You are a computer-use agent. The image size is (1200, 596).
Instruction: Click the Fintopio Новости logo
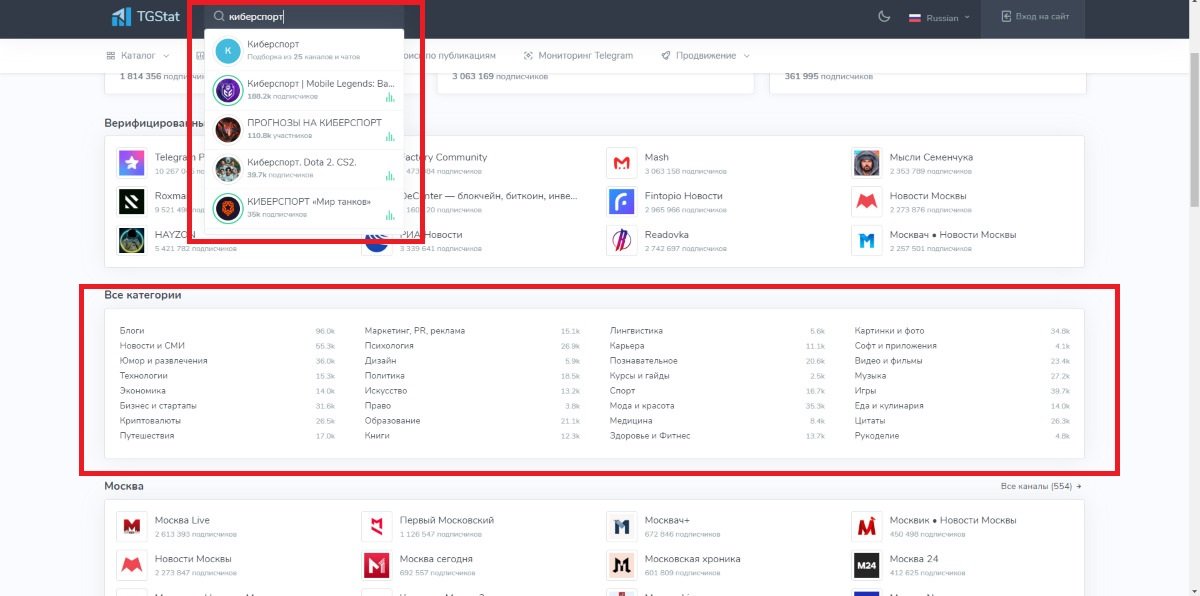621,201
